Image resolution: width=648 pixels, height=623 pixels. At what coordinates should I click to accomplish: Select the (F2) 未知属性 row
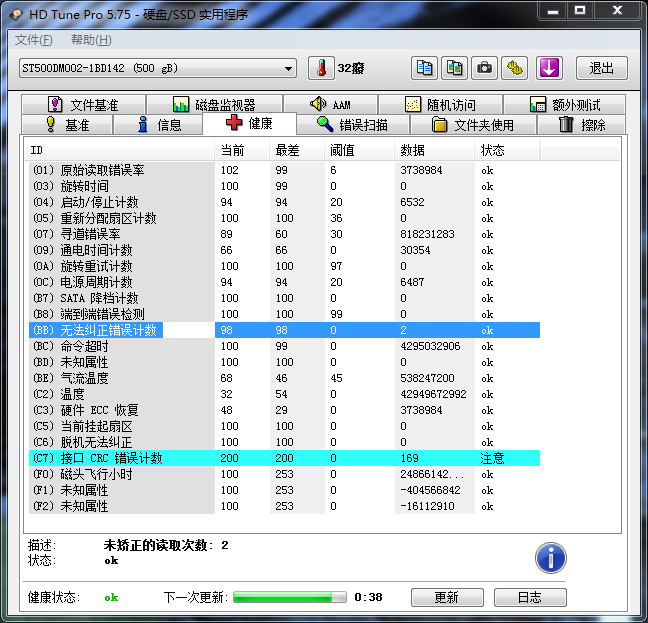point(284,506)
